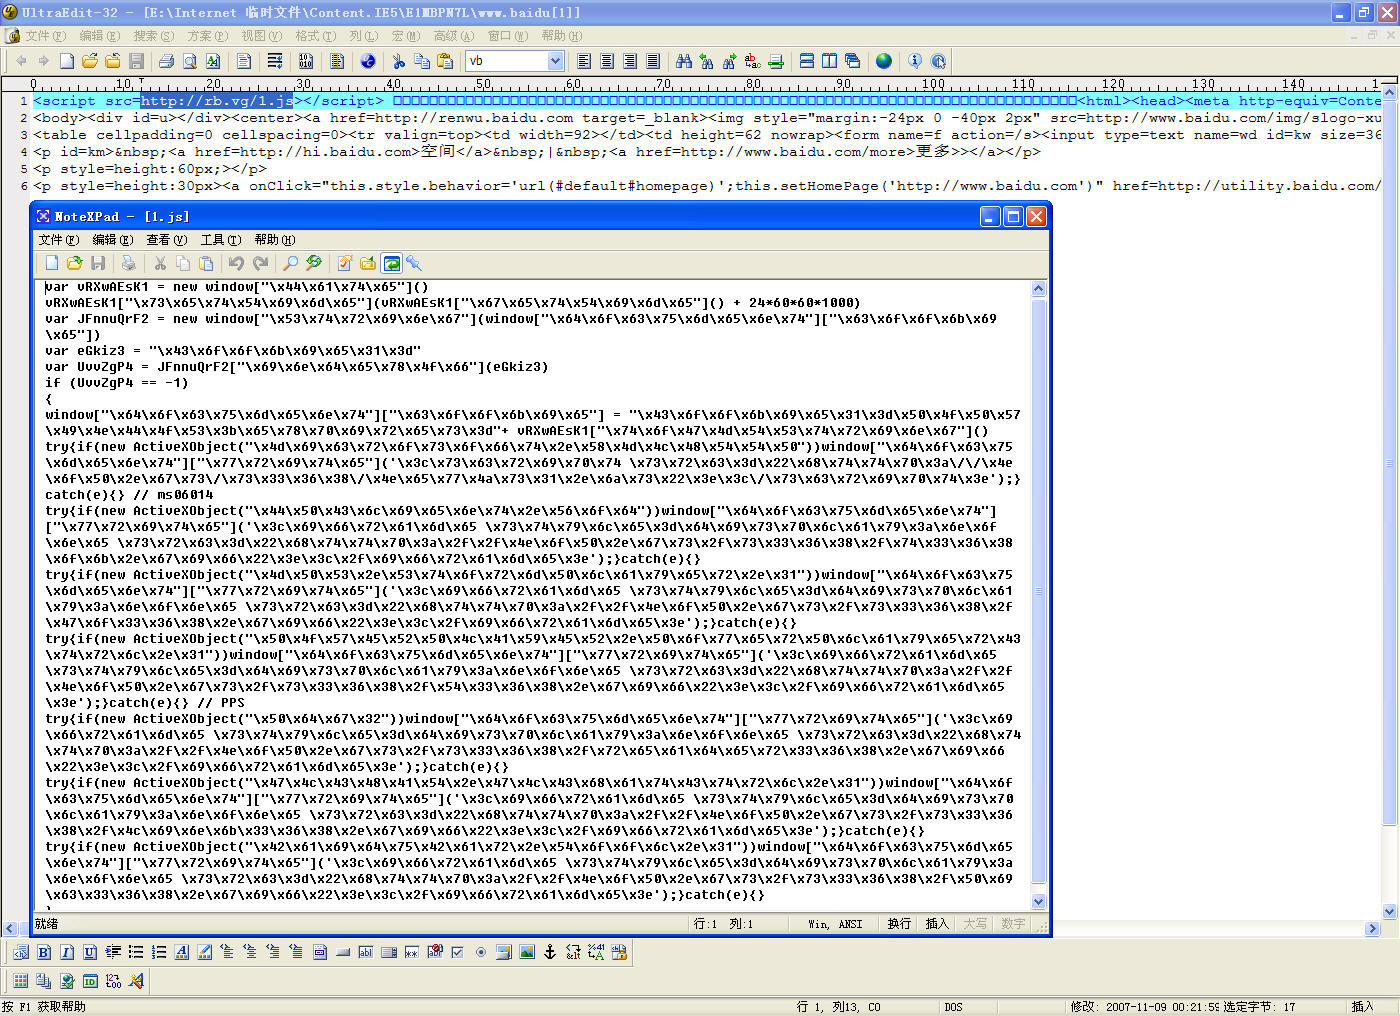Viewport: 1400px width, 1016px height.
Task: Click Print icon in UltraEdit toolbar
Action: click(x=166, y=61)
